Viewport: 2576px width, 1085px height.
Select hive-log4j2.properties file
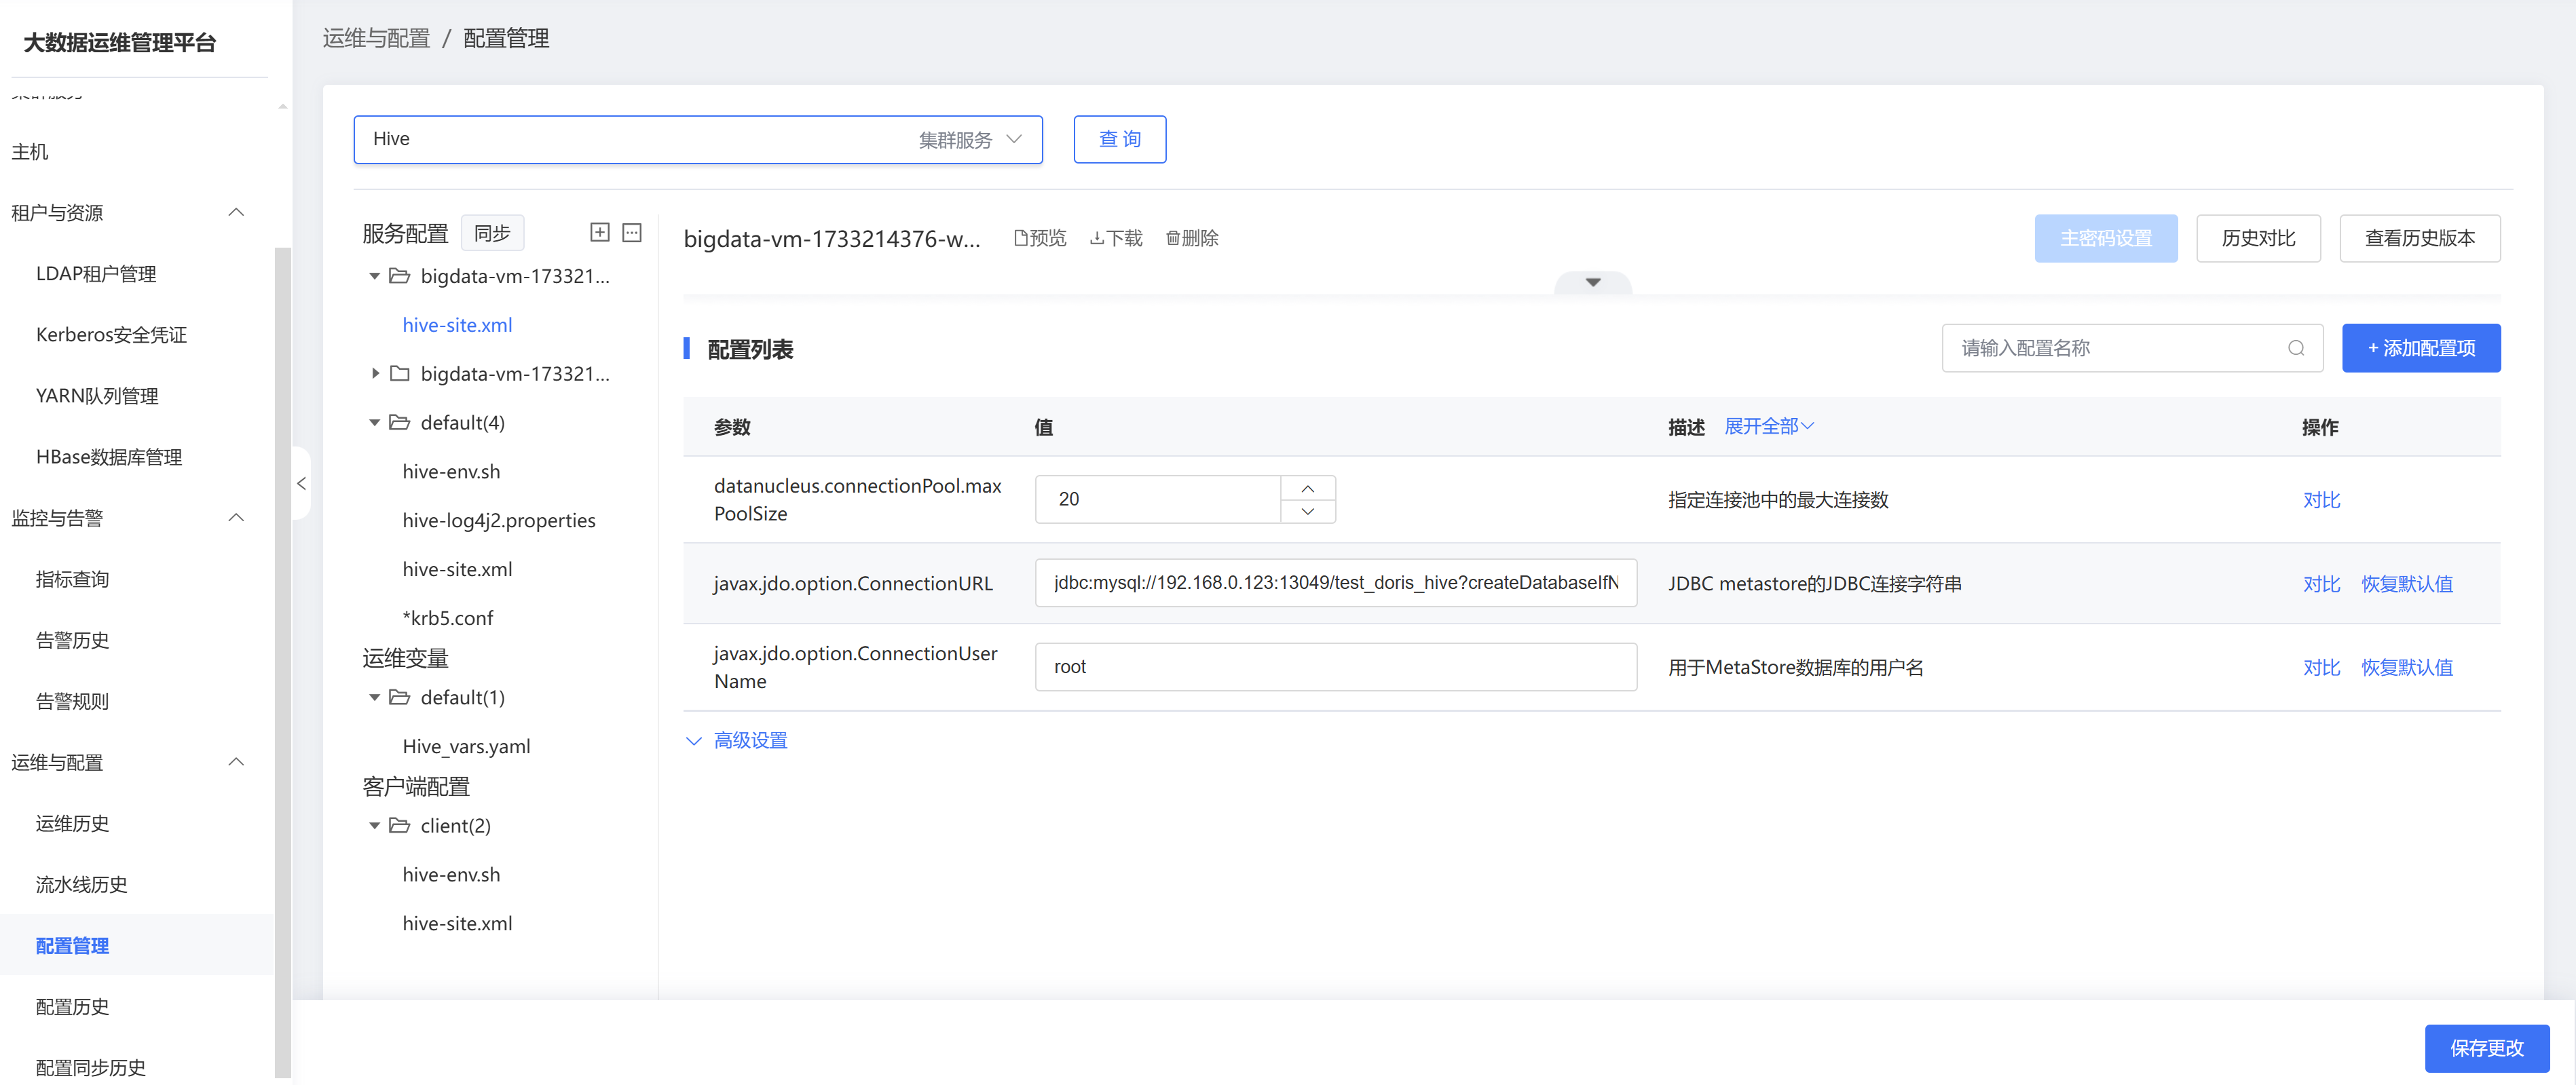coord(499,521)
